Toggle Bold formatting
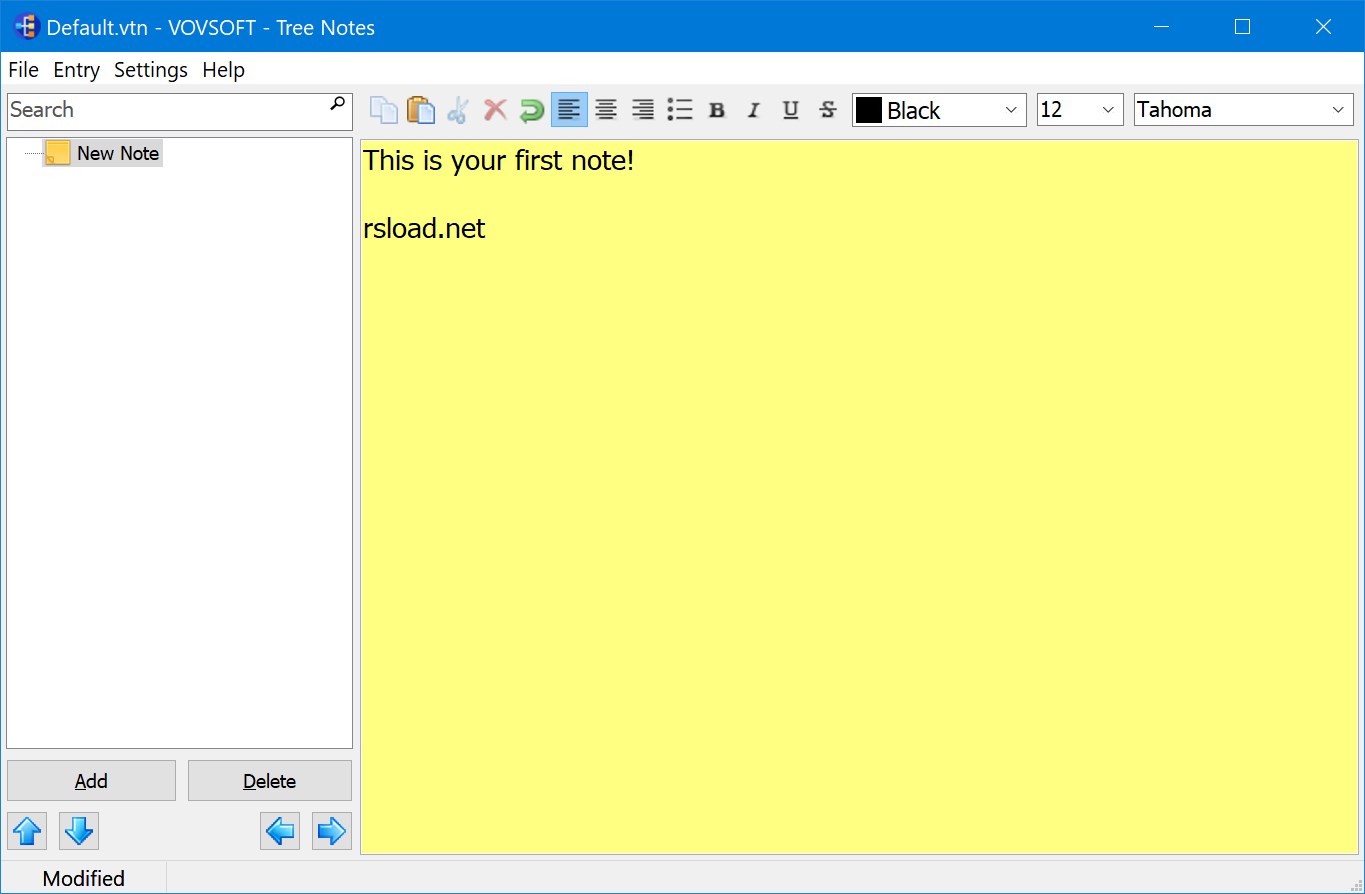This screenshot has height=894, width=1365. pos(717,110)
